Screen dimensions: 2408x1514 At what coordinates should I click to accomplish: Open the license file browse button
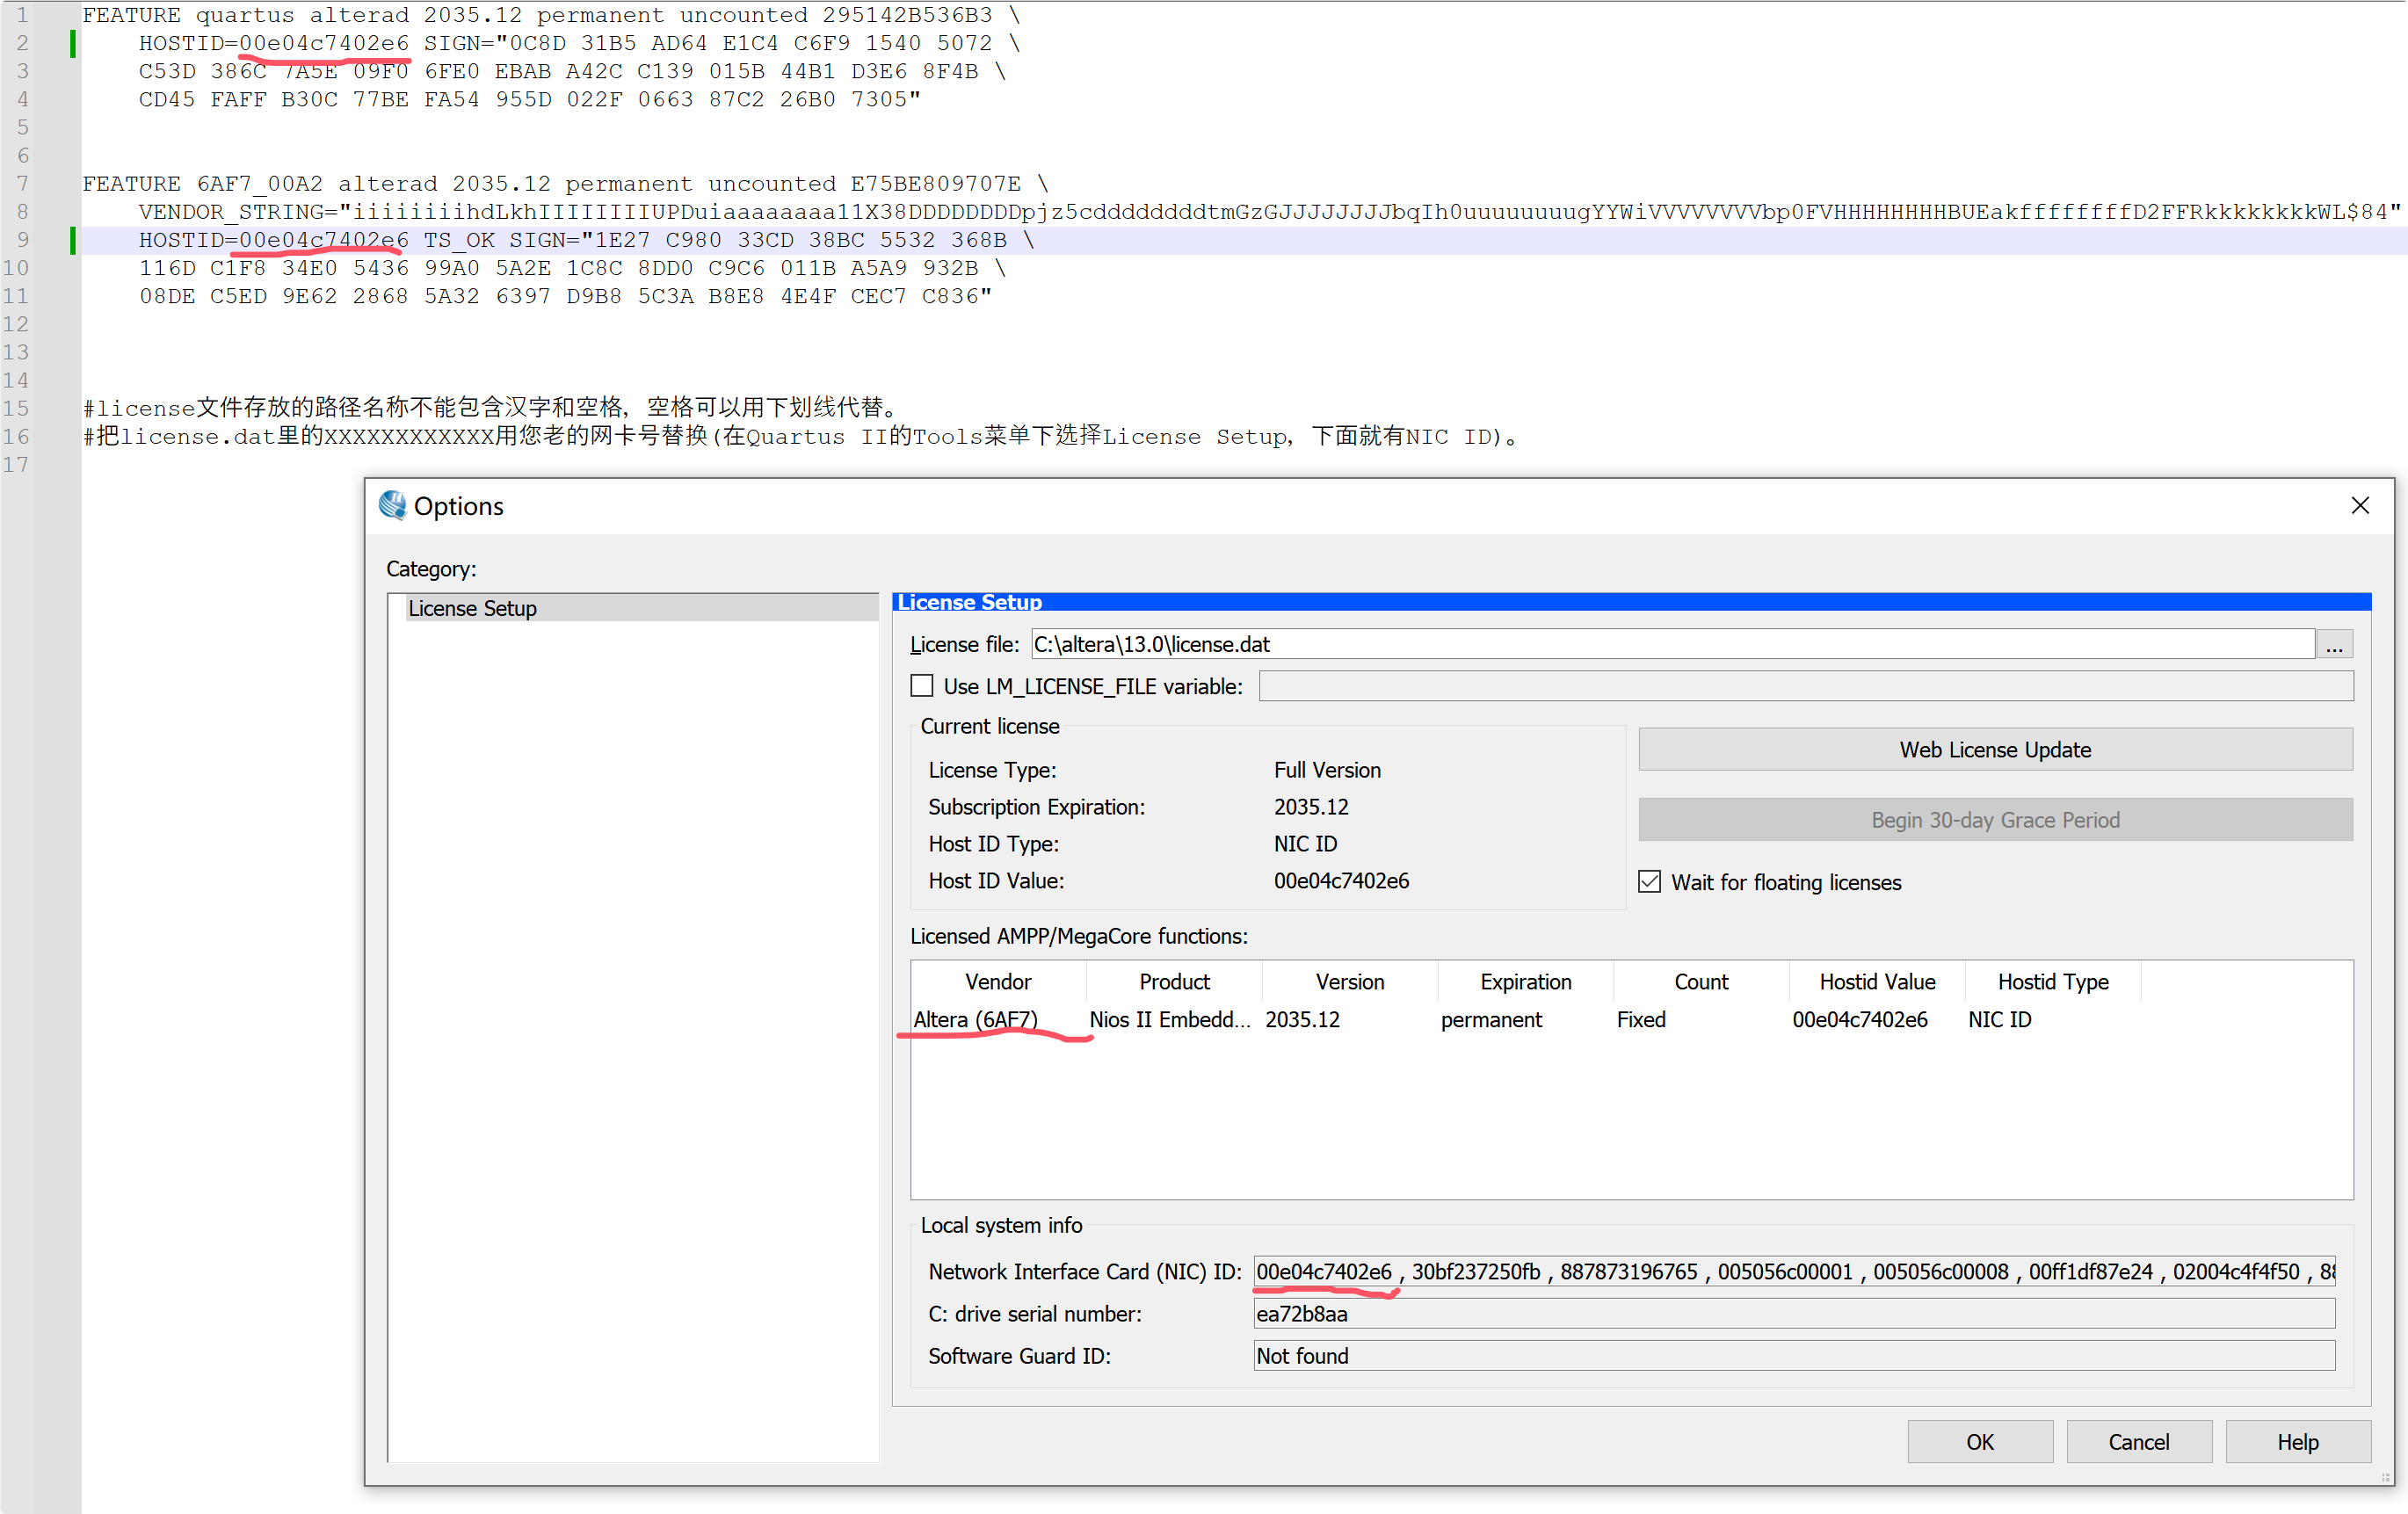[2334, 644]
